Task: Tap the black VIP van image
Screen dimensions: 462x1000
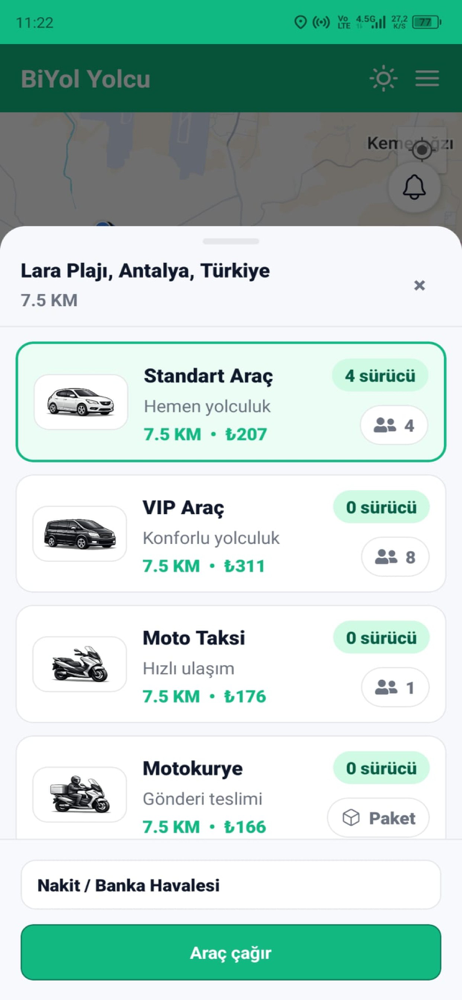Action: click(x=80, y=533)
